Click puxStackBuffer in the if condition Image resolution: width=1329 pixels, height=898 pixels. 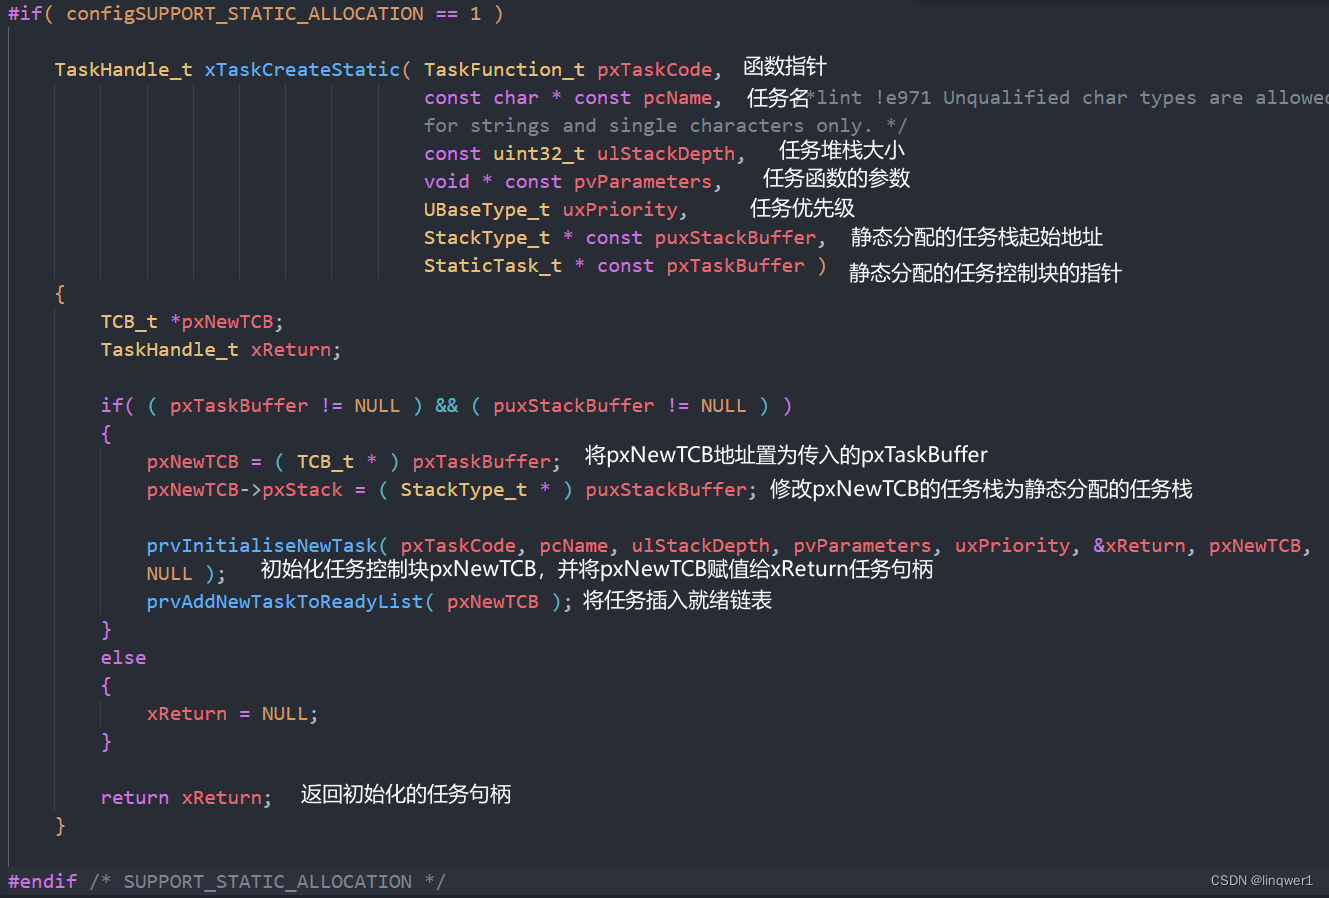coord(574,406)
